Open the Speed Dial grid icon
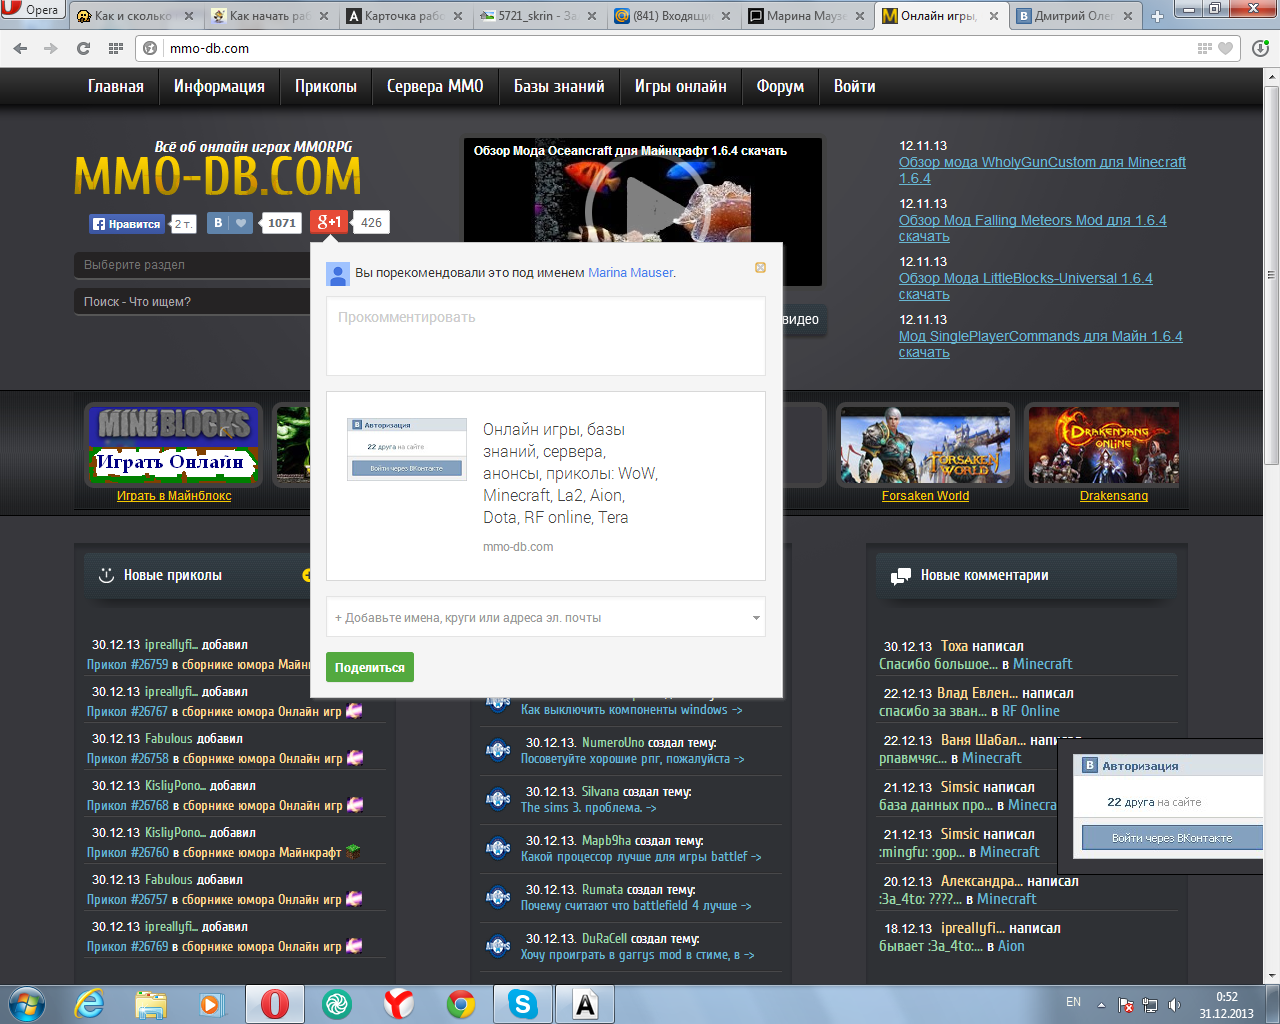Viewport: 1280px width, 1024px height. pyautogui.click(x=115, y=48)
